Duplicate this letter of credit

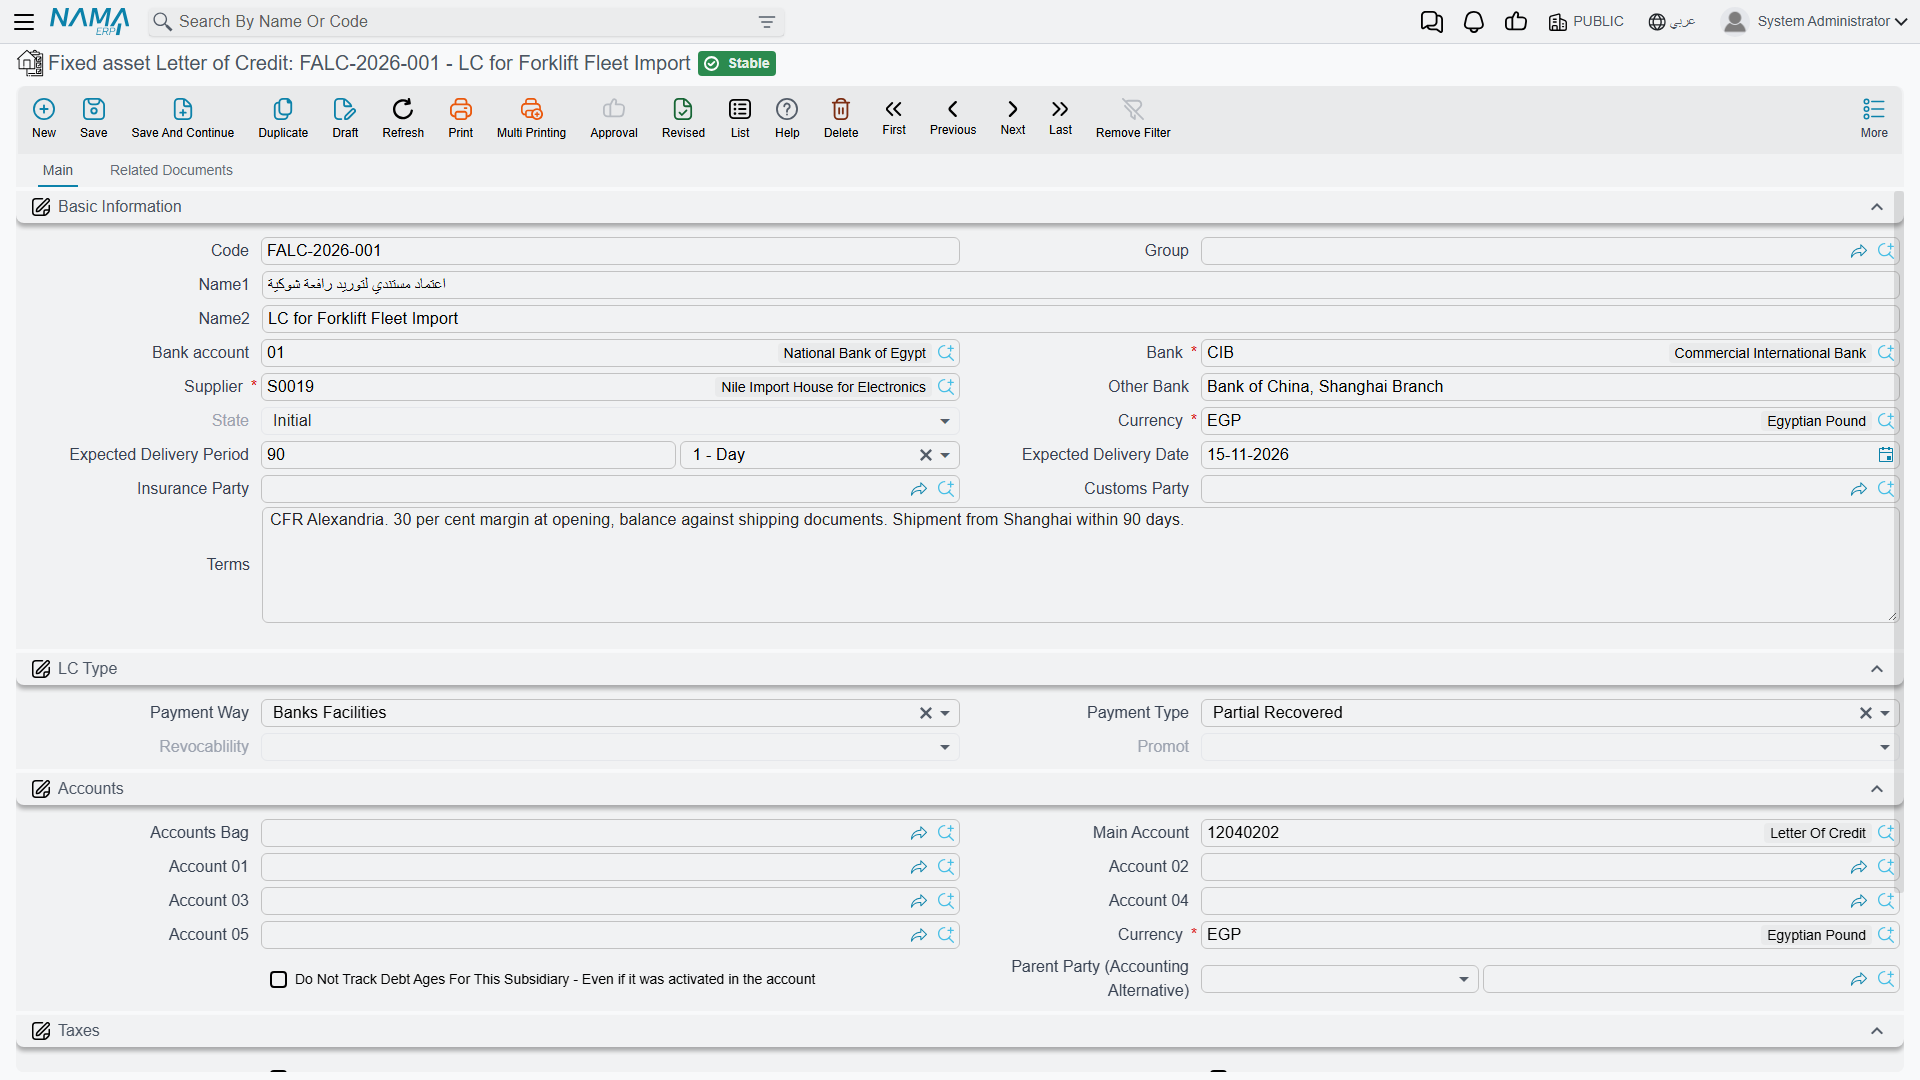(283, 117)
